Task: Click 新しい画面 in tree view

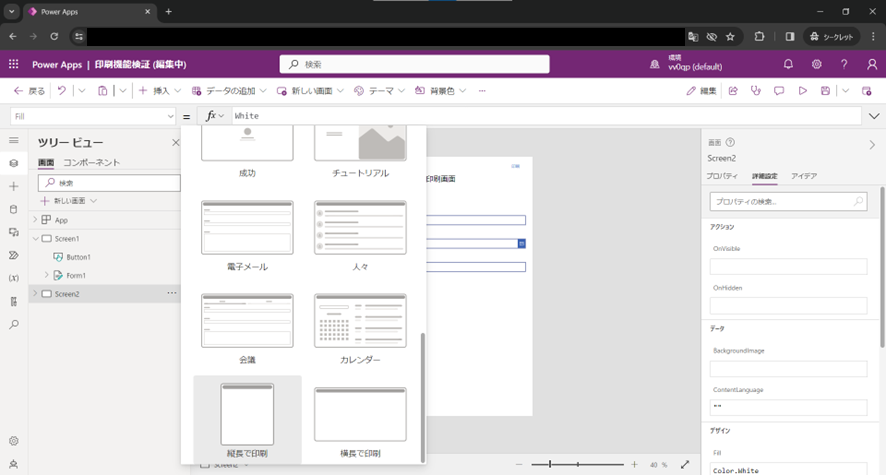Action: pos(68,201)
